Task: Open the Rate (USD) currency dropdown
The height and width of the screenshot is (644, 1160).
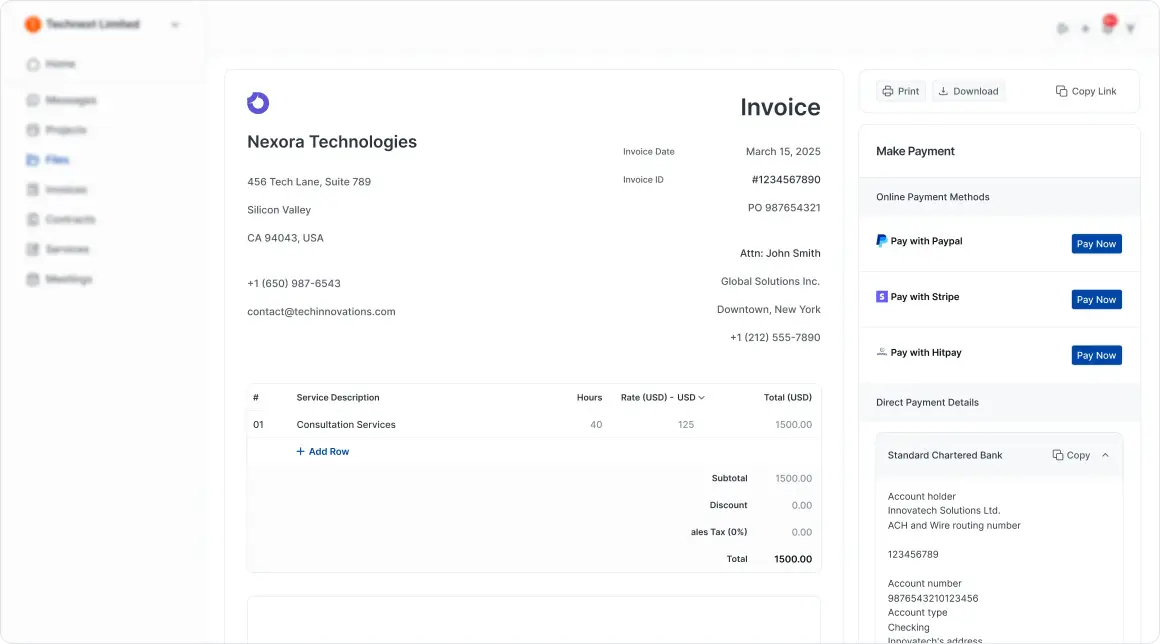Action: click(662, 397)
